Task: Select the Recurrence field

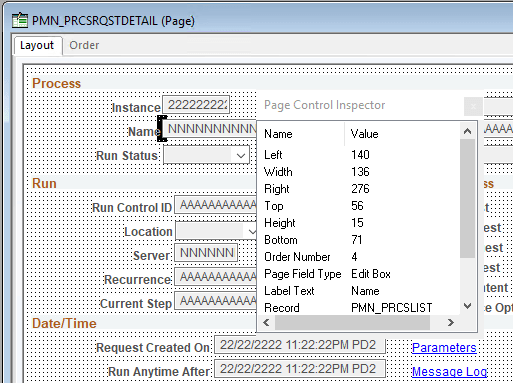Action: pos(216,277)
